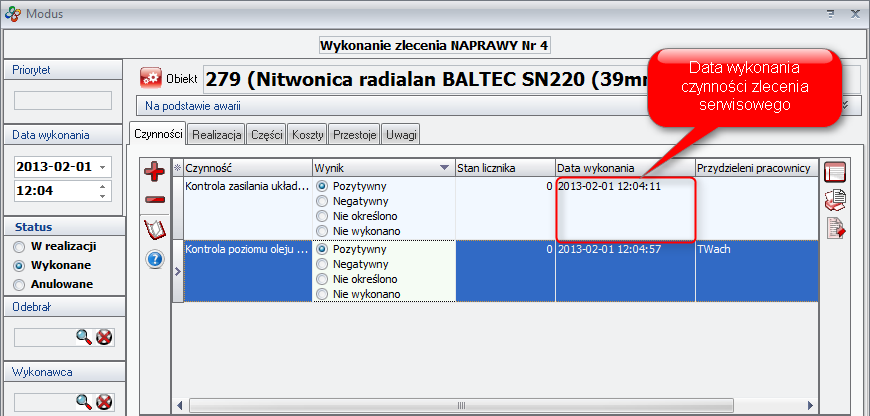Switch to the Realizacja tab
This screenshot has height=416, width=870.
tap(217, 135)
